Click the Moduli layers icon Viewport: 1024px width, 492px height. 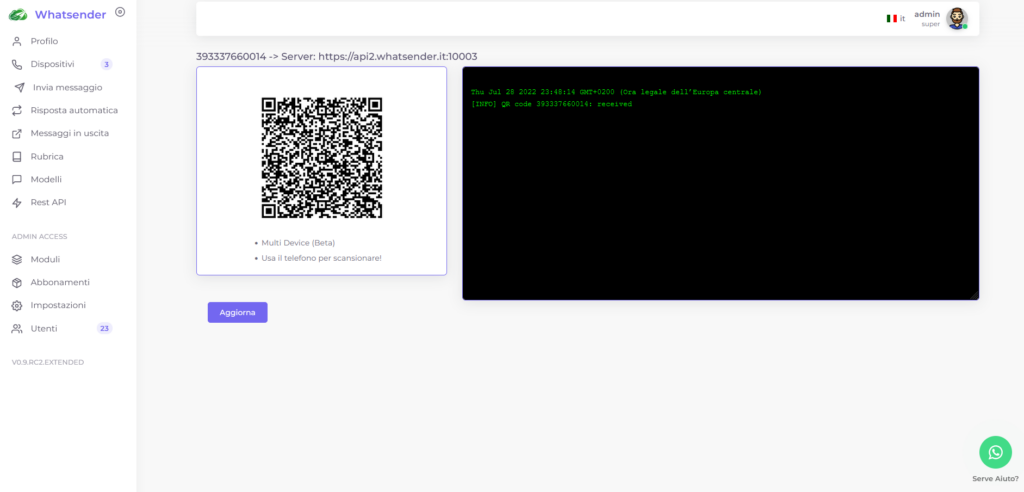pos(16,259)
